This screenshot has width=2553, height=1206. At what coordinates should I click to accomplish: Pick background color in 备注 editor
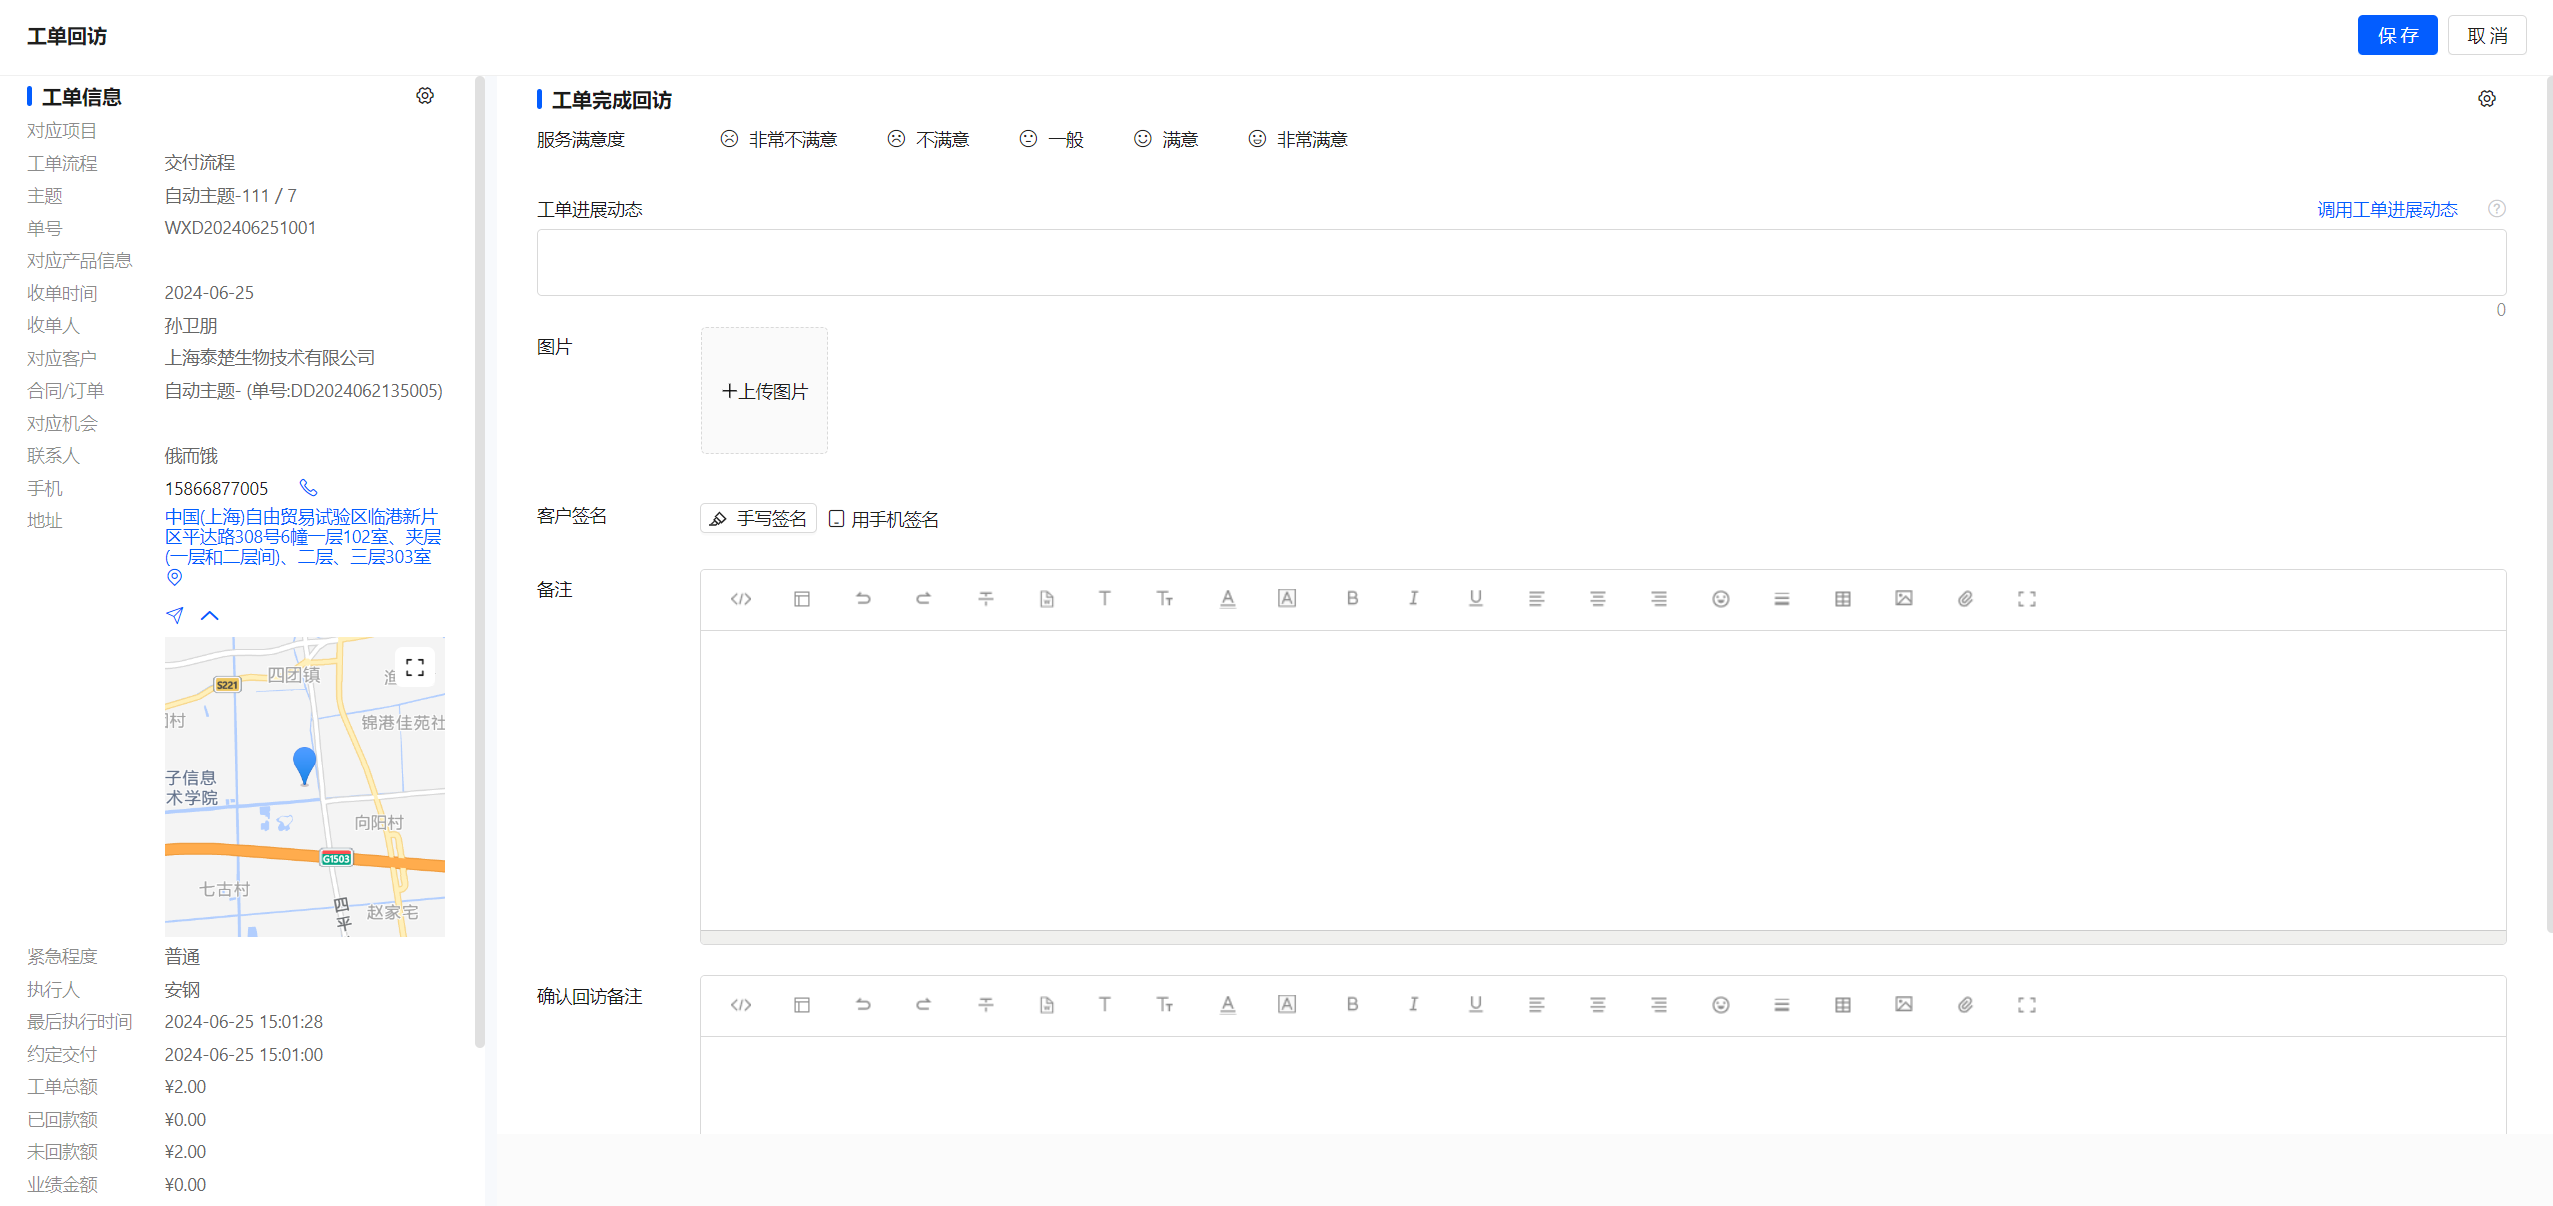(1287, 599)
